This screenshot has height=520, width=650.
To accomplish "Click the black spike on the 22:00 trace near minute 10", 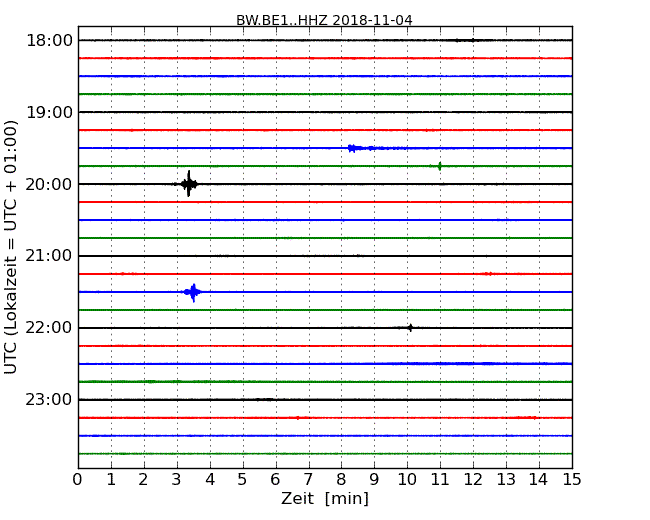I will coord(410,328).
